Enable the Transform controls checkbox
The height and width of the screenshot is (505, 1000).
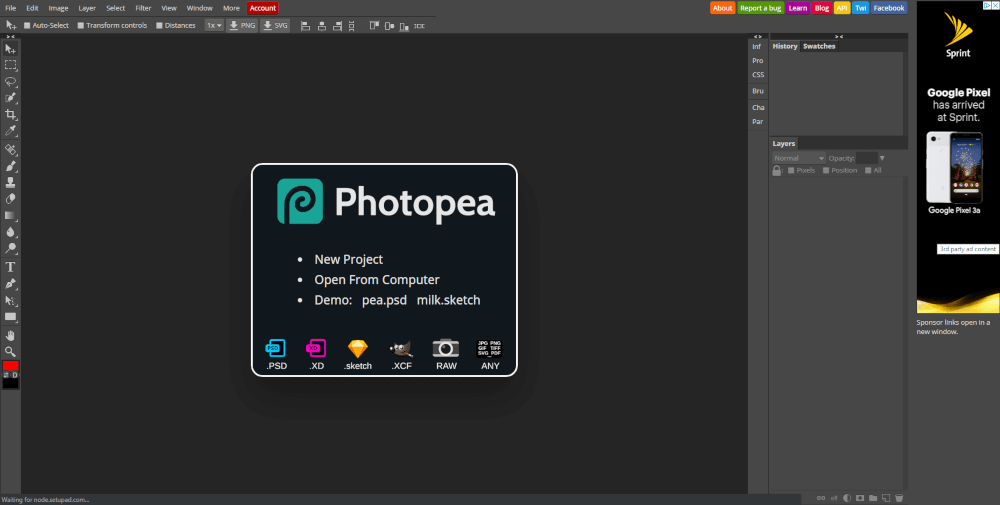point(80,26)
